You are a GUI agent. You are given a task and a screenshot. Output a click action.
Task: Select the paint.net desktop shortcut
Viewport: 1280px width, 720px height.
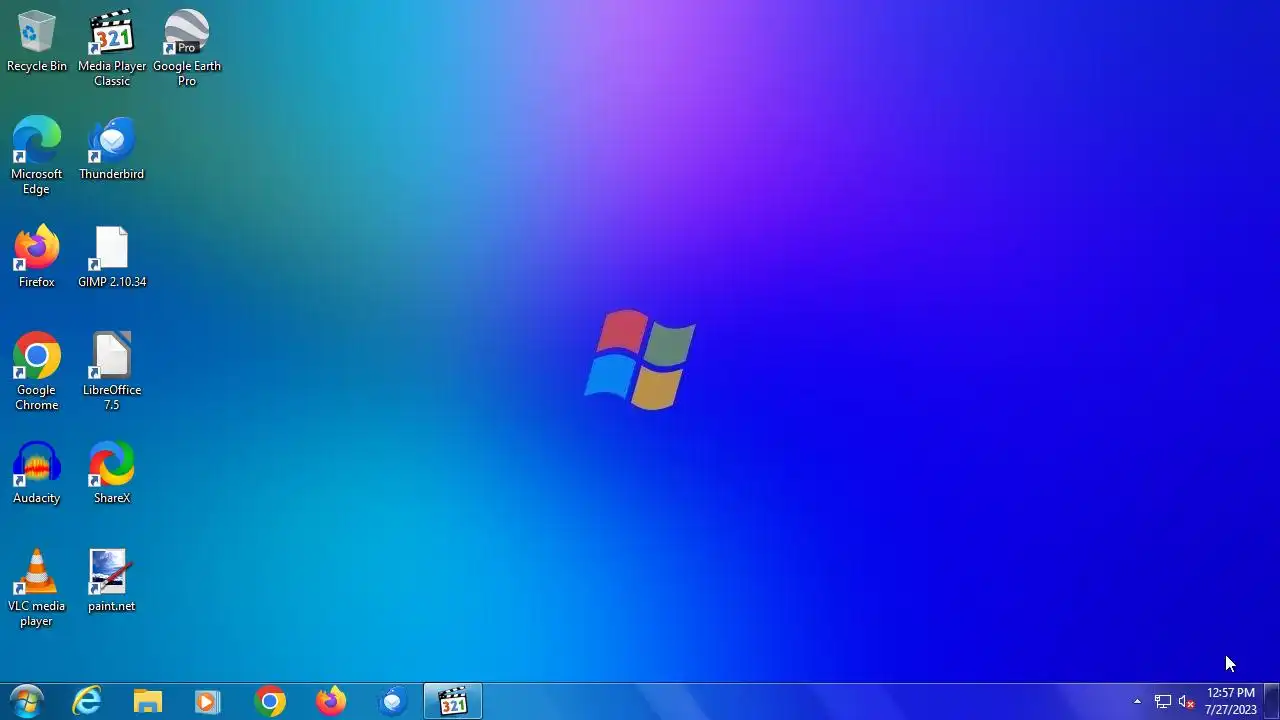pyautogui.click(x=112, y=581)
